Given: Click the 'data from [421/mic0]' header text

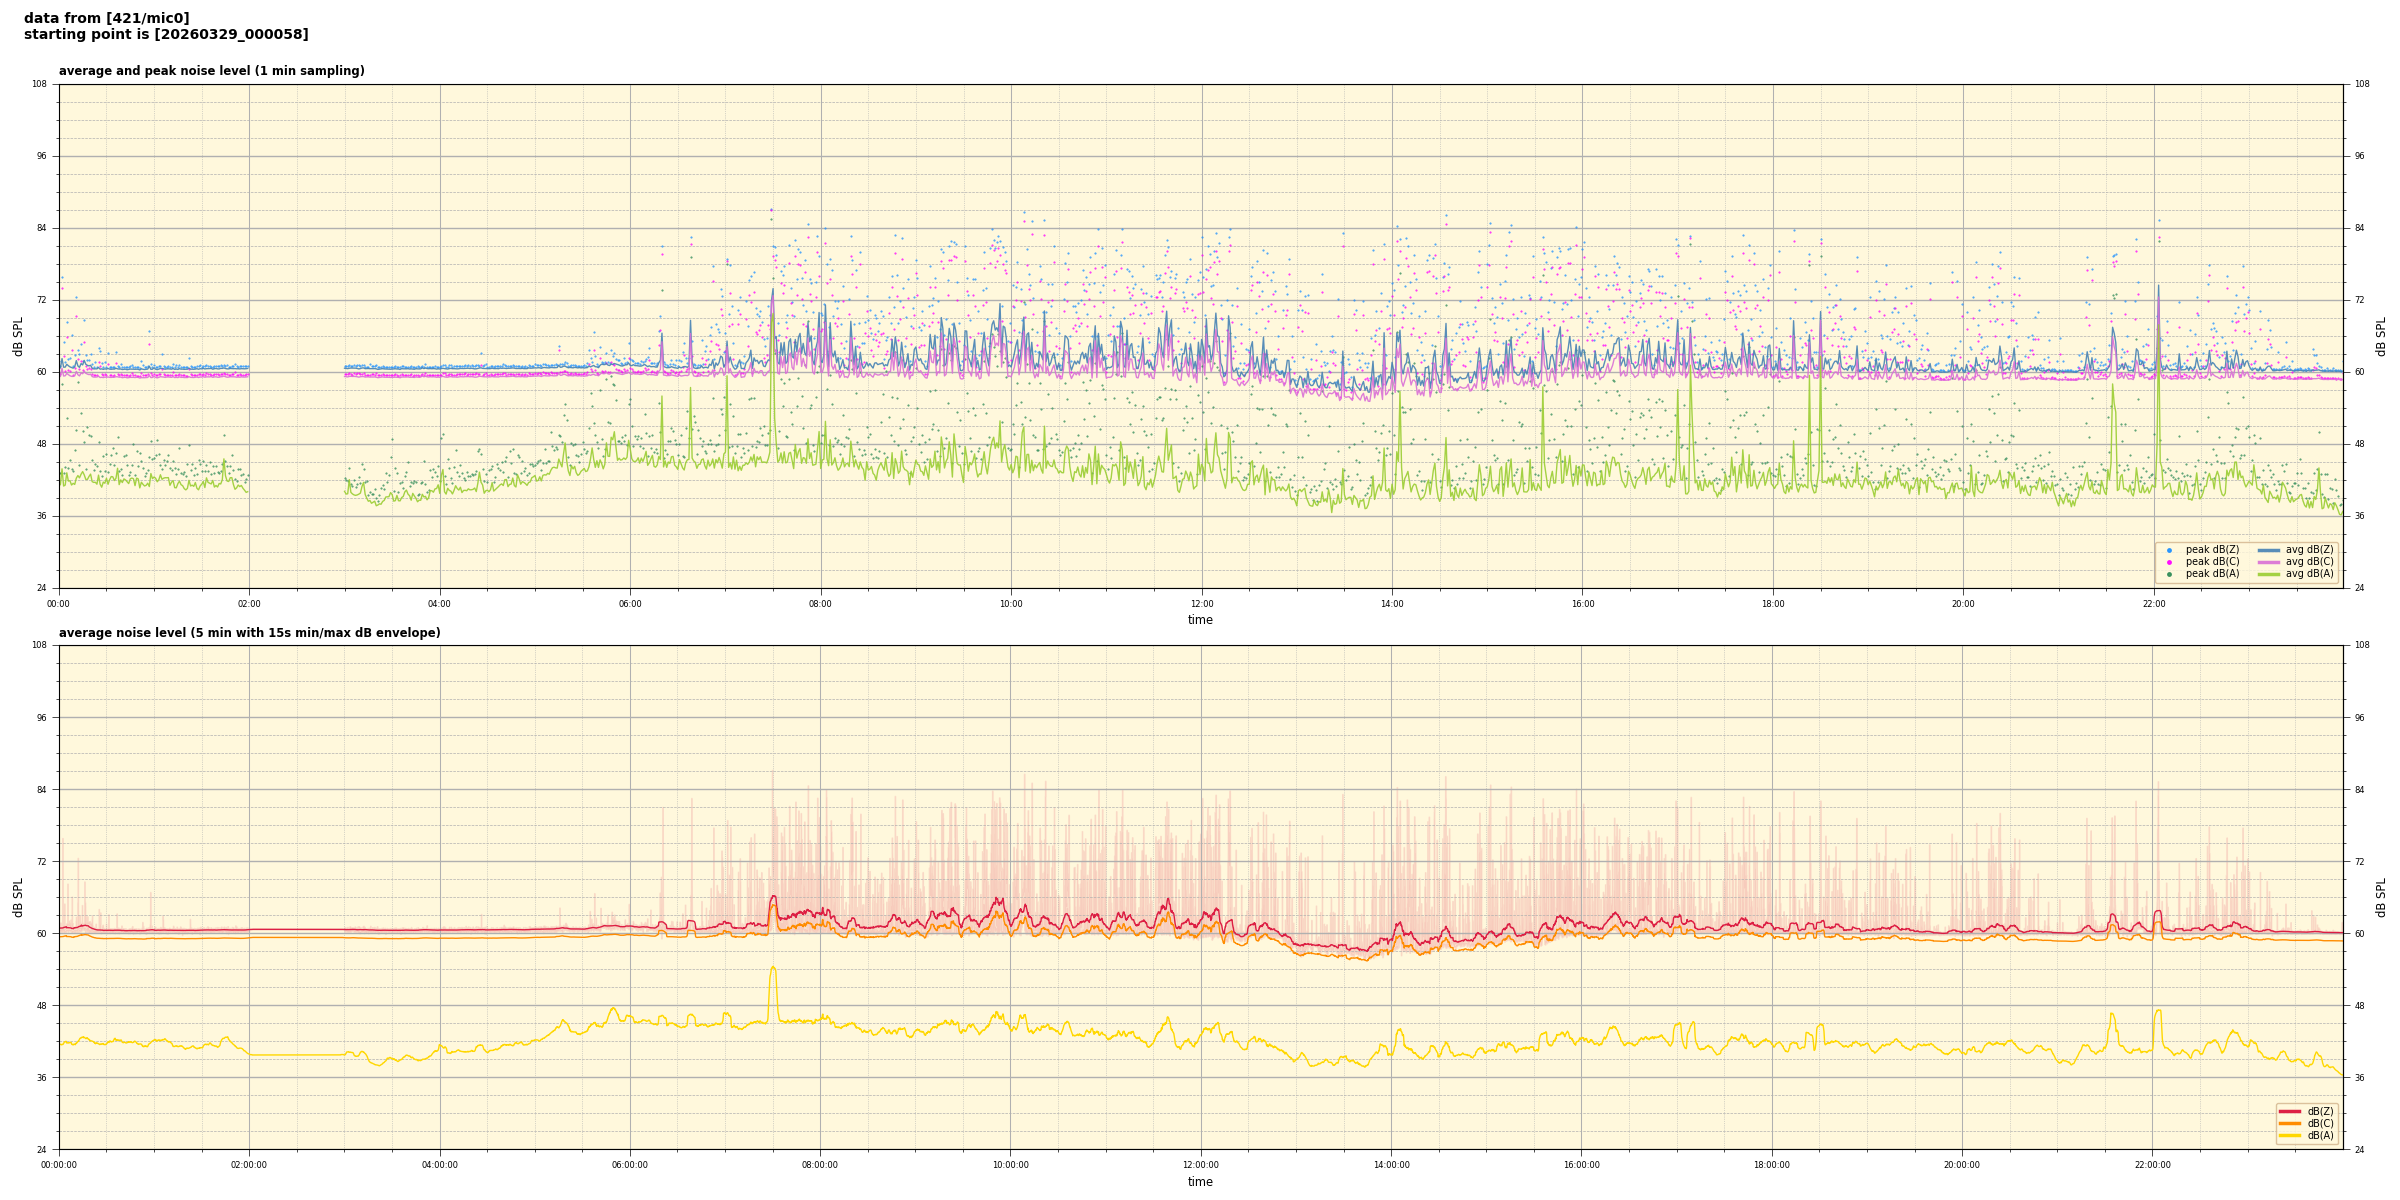Looking at the screenshot, I should tap(106, 18).
